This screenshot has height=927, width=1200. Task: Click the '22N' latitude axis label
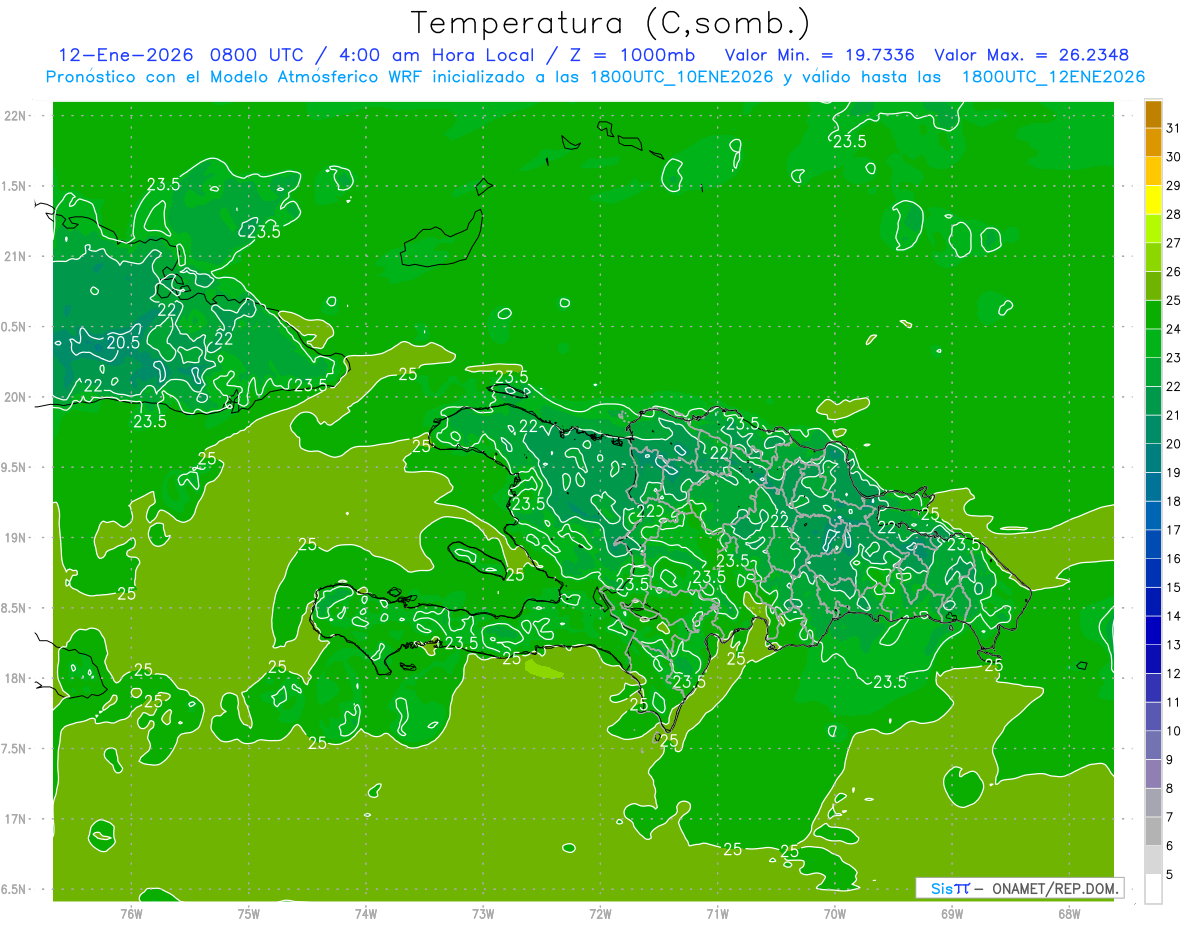point(16,115)
